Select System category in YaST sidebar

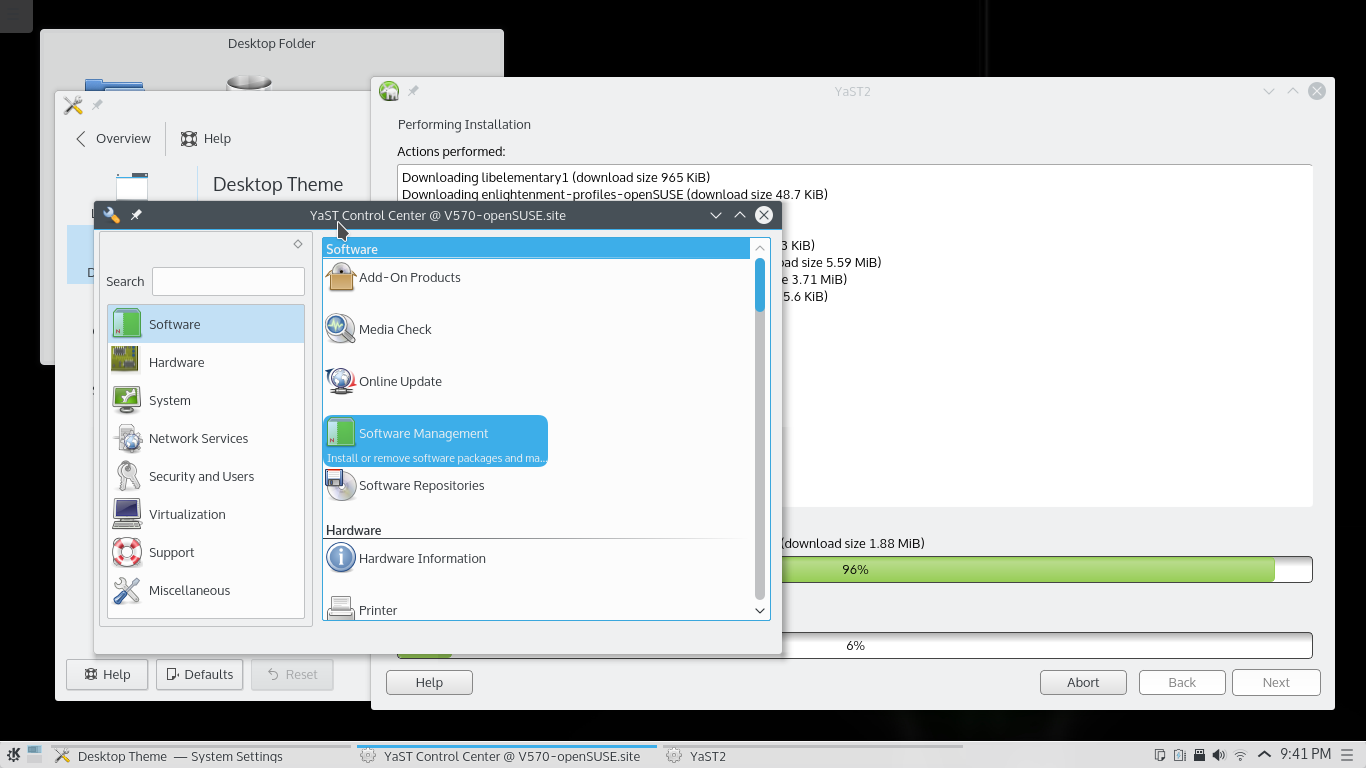(x=206, y=400)
